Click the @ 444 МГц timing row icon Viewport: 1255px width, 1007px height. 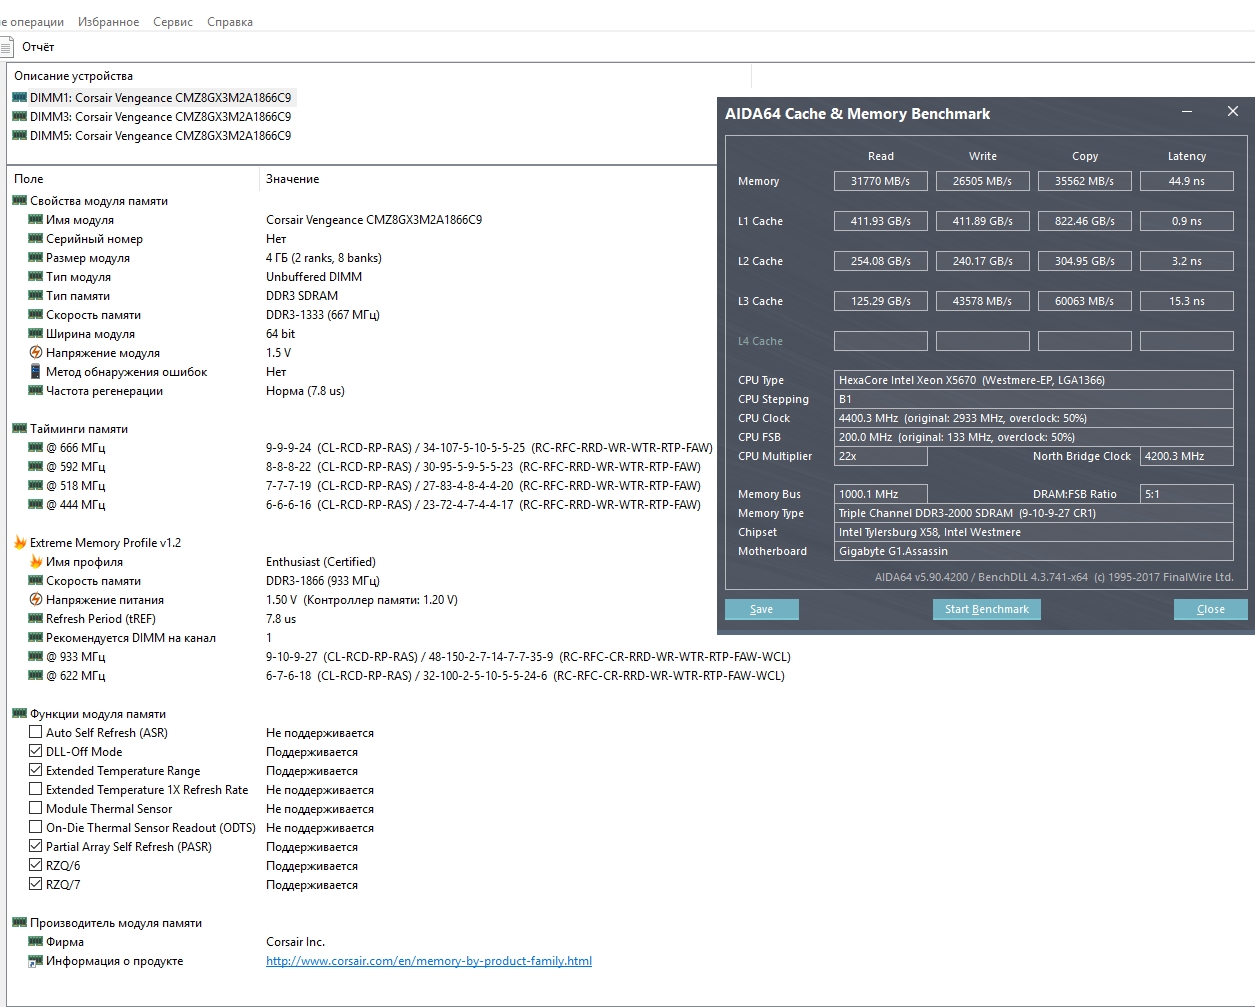(x=35, y=505)
